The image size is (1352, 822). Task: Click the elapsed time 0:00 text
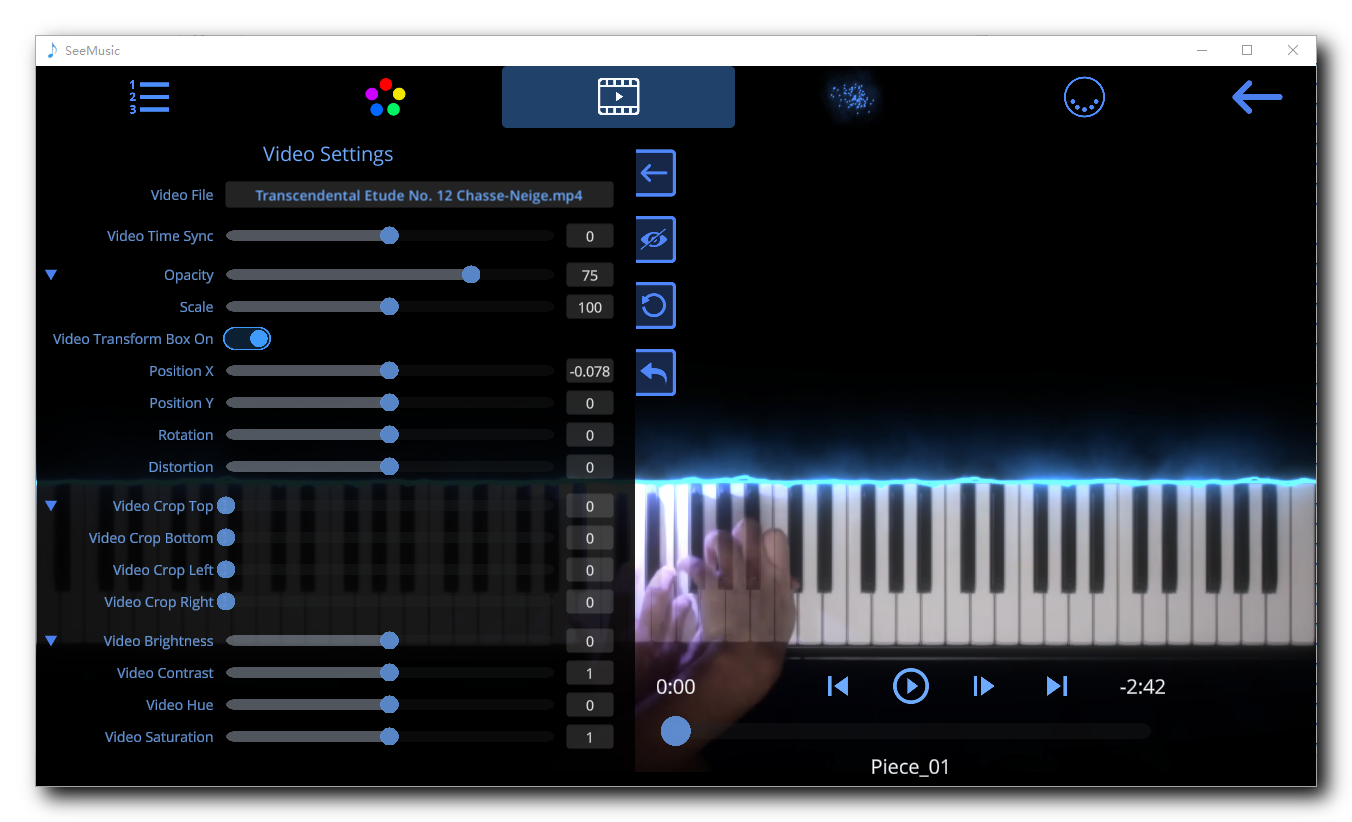[676, 687]
